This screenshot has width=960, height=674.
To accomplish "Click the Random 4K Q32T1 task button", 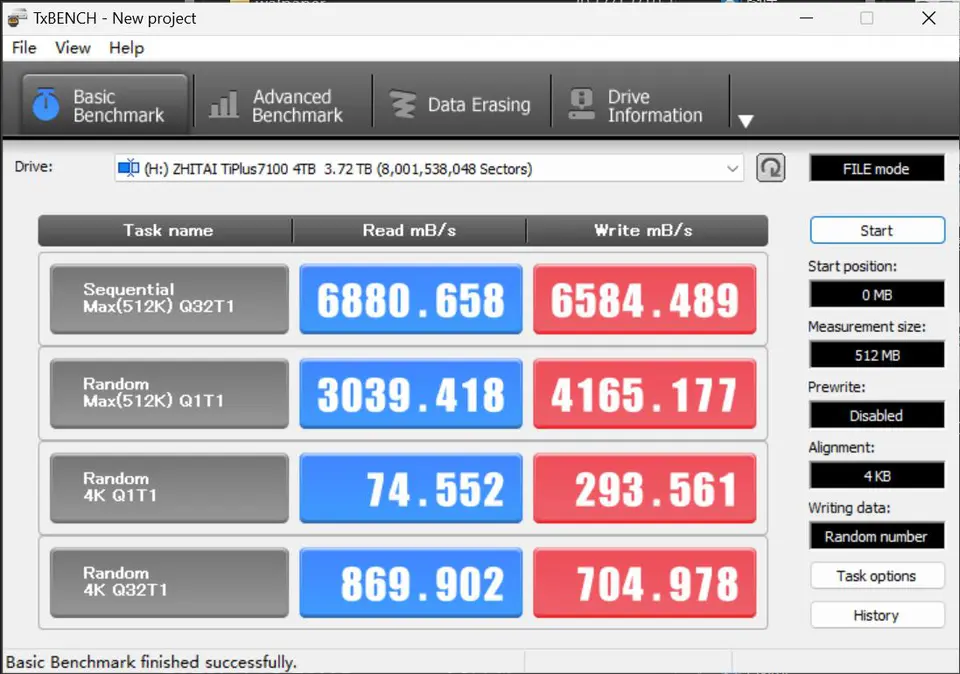I will pos(169,583).
